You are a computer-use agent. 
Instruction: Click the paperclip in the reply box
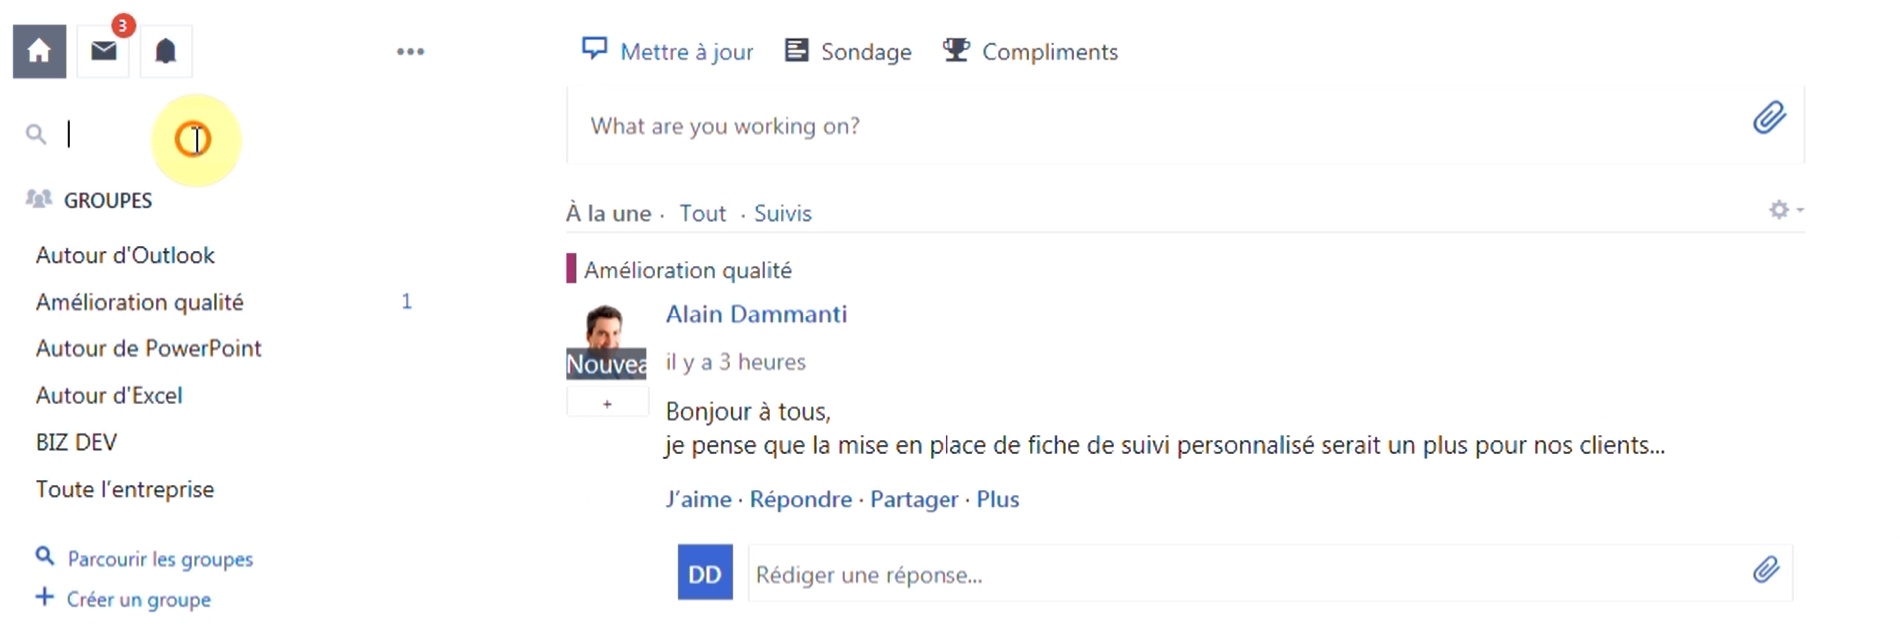coord(1766,570)
